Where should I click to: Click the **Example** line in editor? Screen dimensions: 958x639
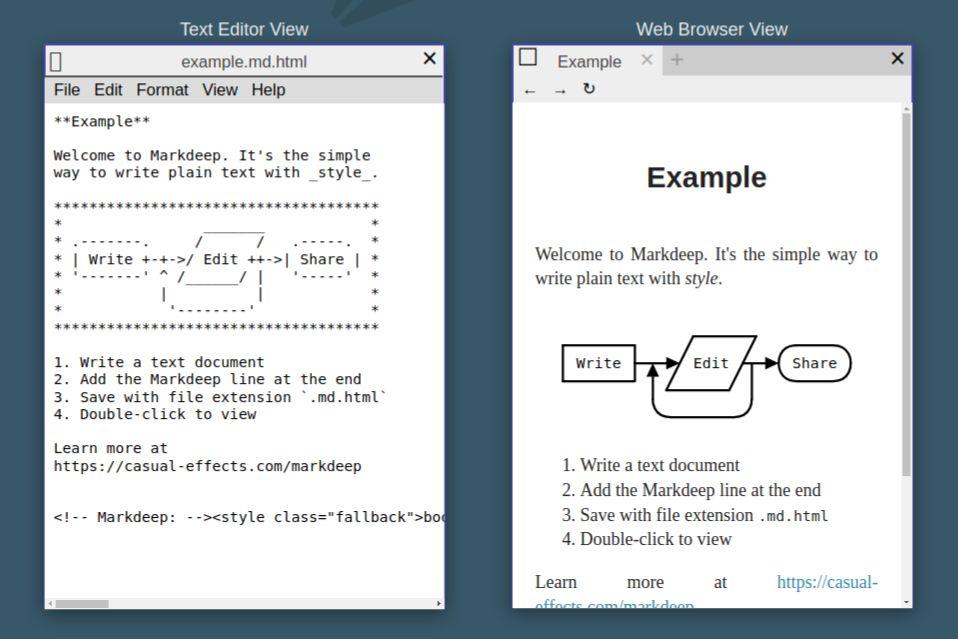(101, 122)
